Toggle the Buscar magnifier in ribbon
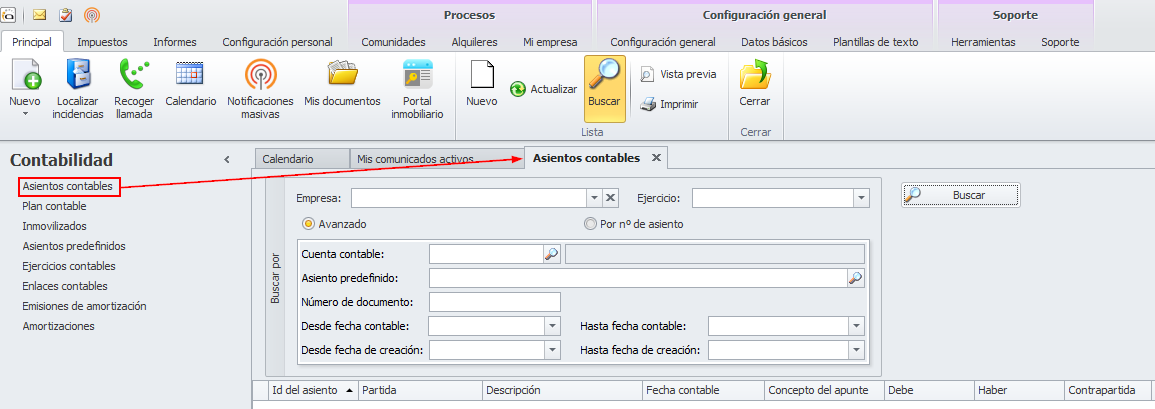The width and height of the screenshot is (1155, 409). pyautogui.click(x=605, y=88)
